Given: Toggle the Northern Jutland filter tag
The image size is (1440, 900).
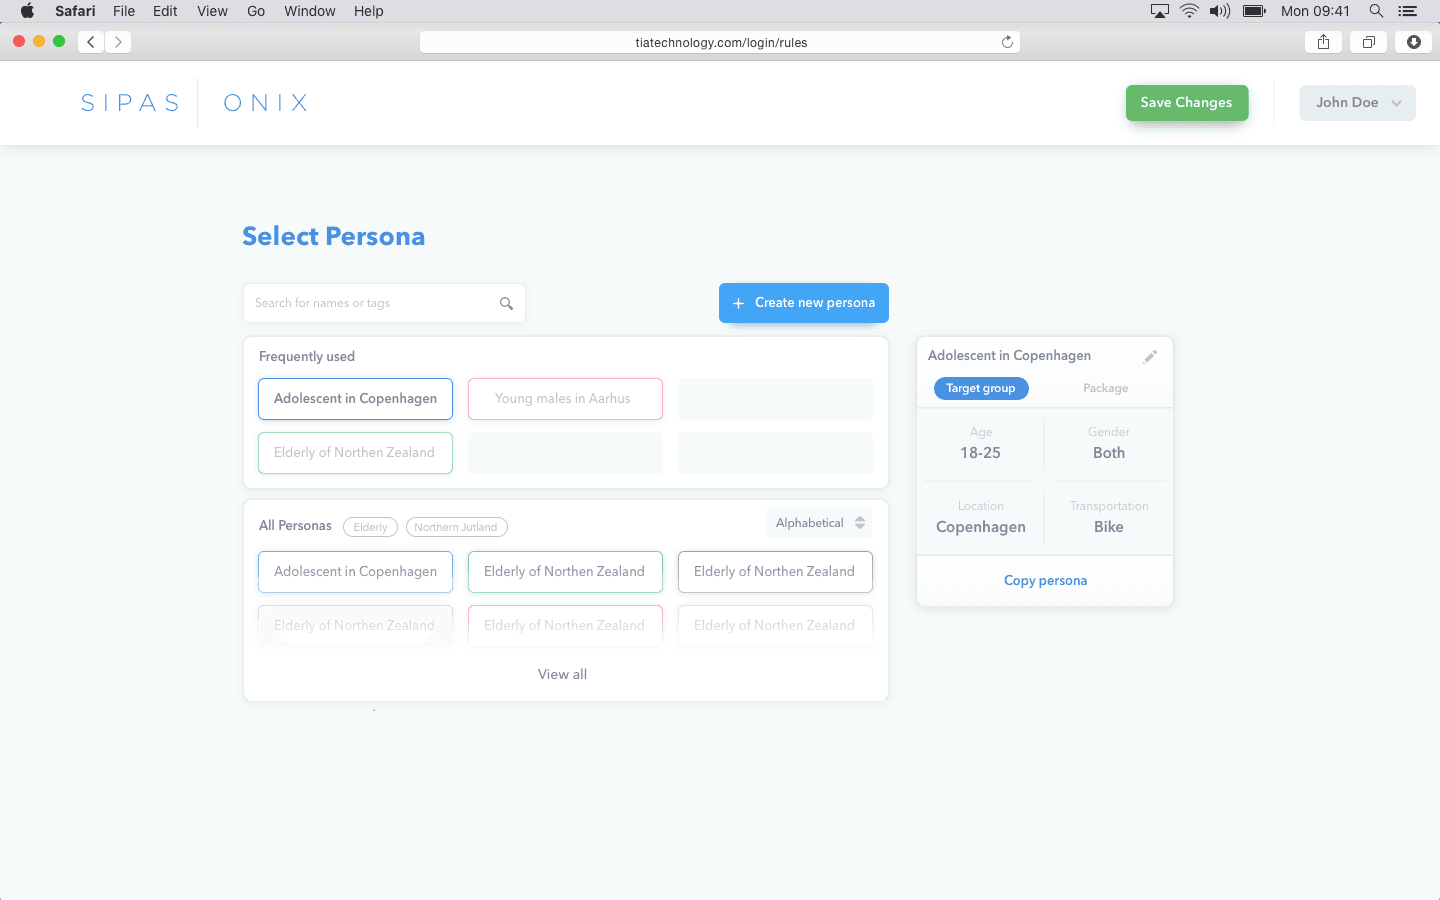Looking at the screenshot, I should click(456, 527).
